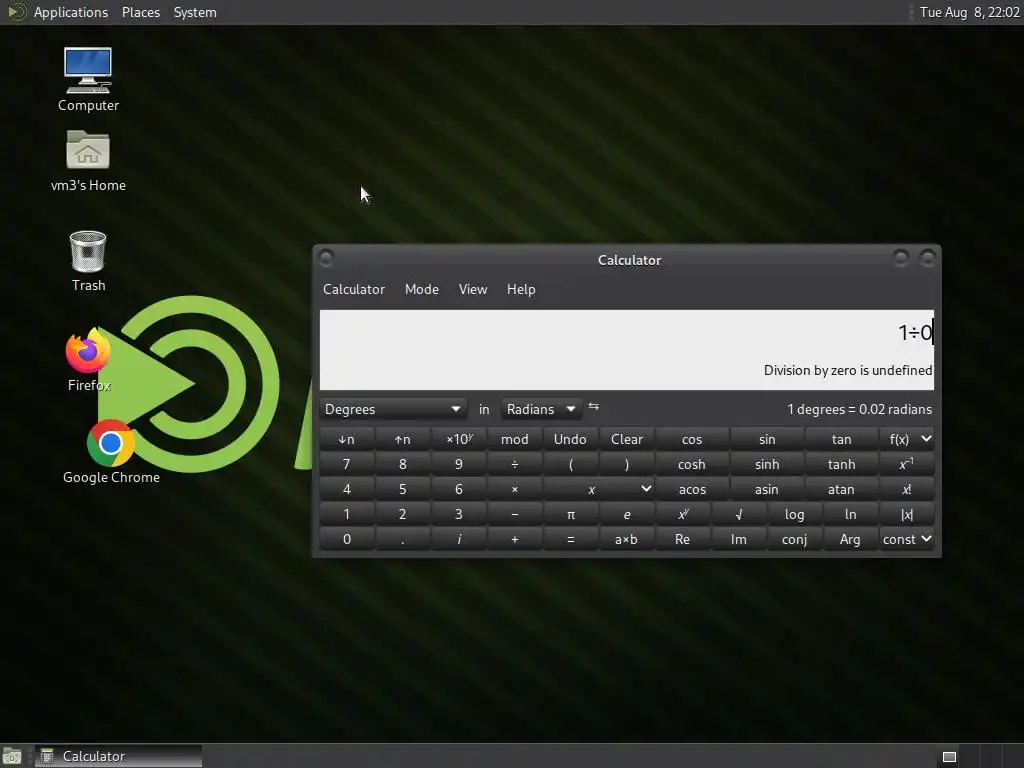Click the number 7 key

(x=347, y=464)
